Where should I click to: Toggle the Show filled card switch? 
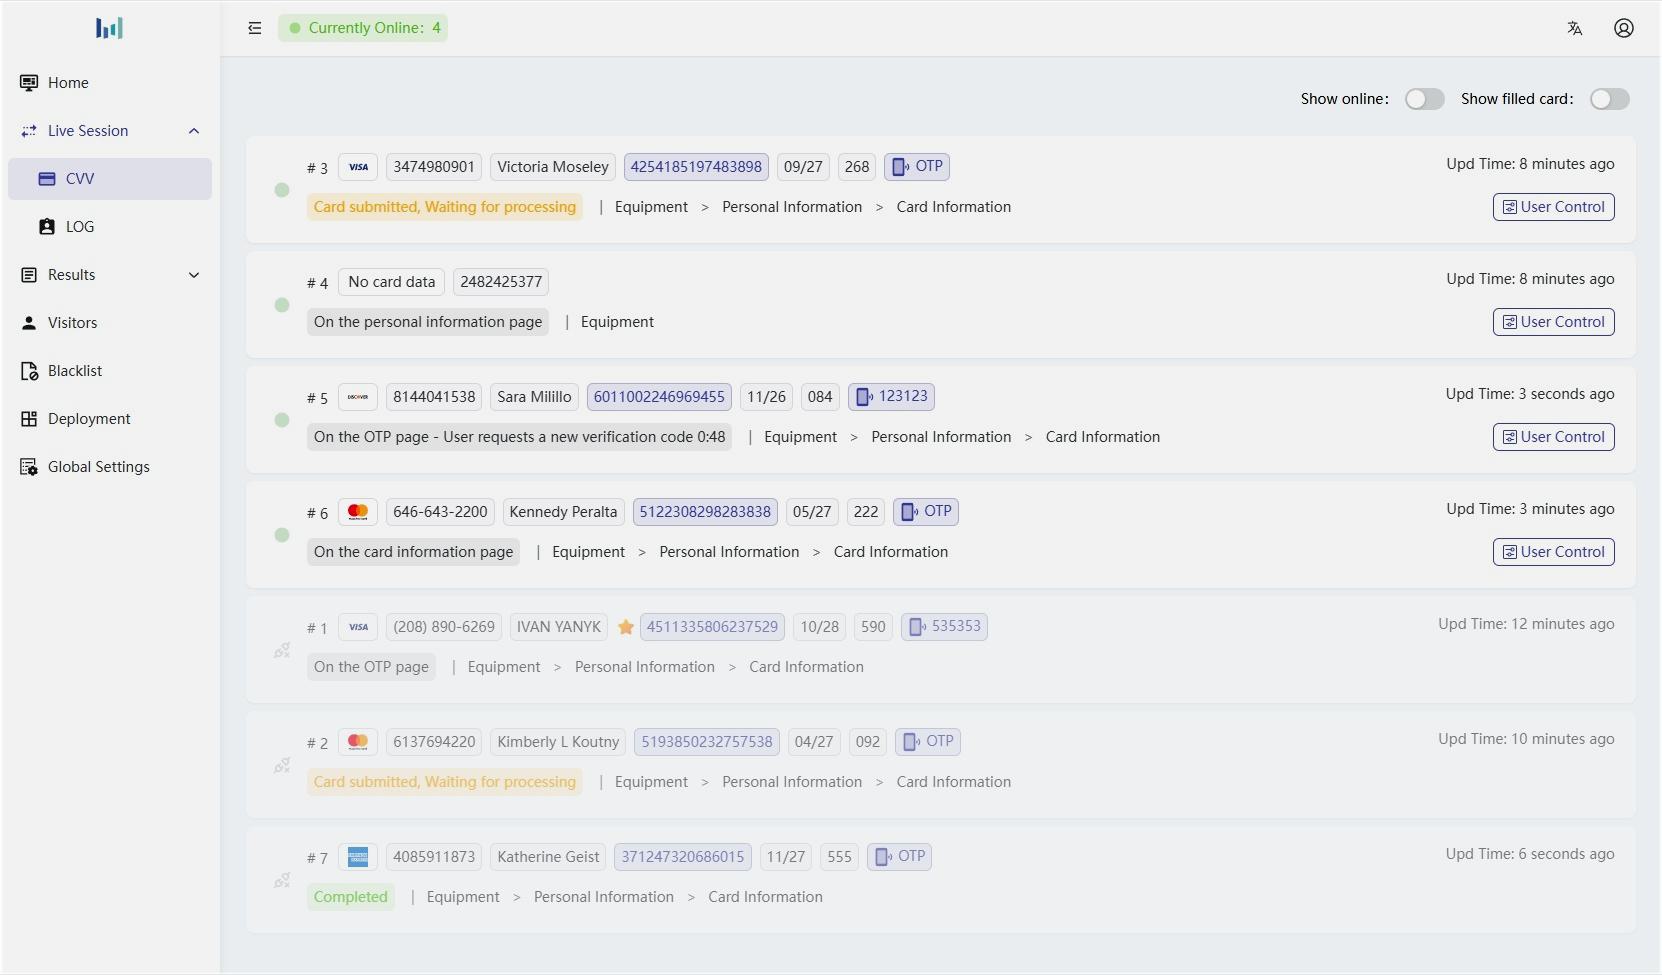pyautogui.click(x=1610, y=99)
